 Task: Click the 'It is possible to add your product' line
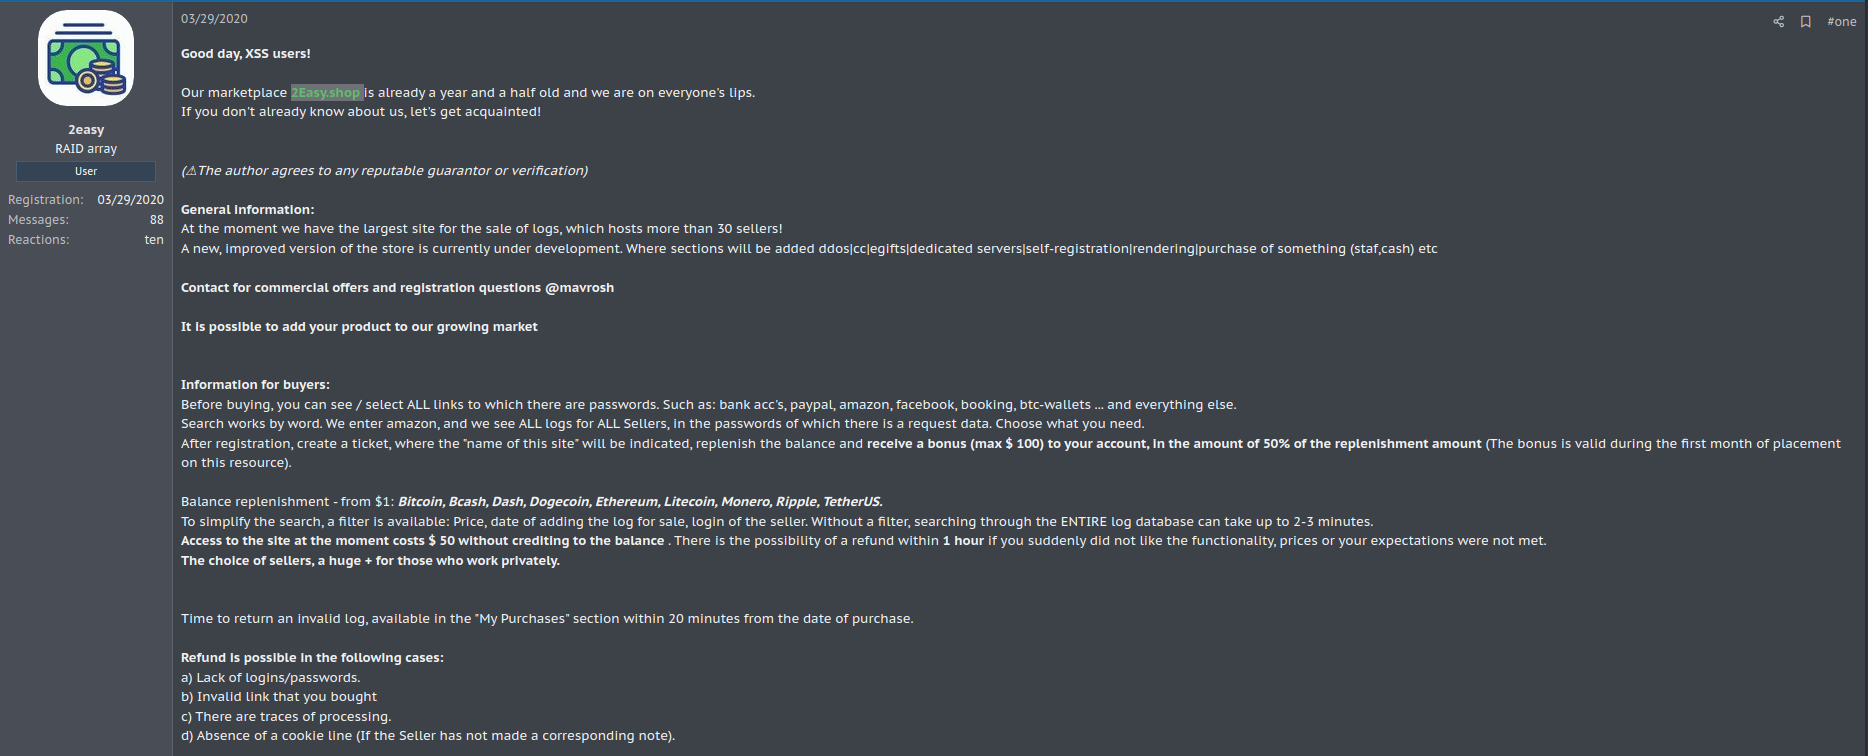[359, 327]
